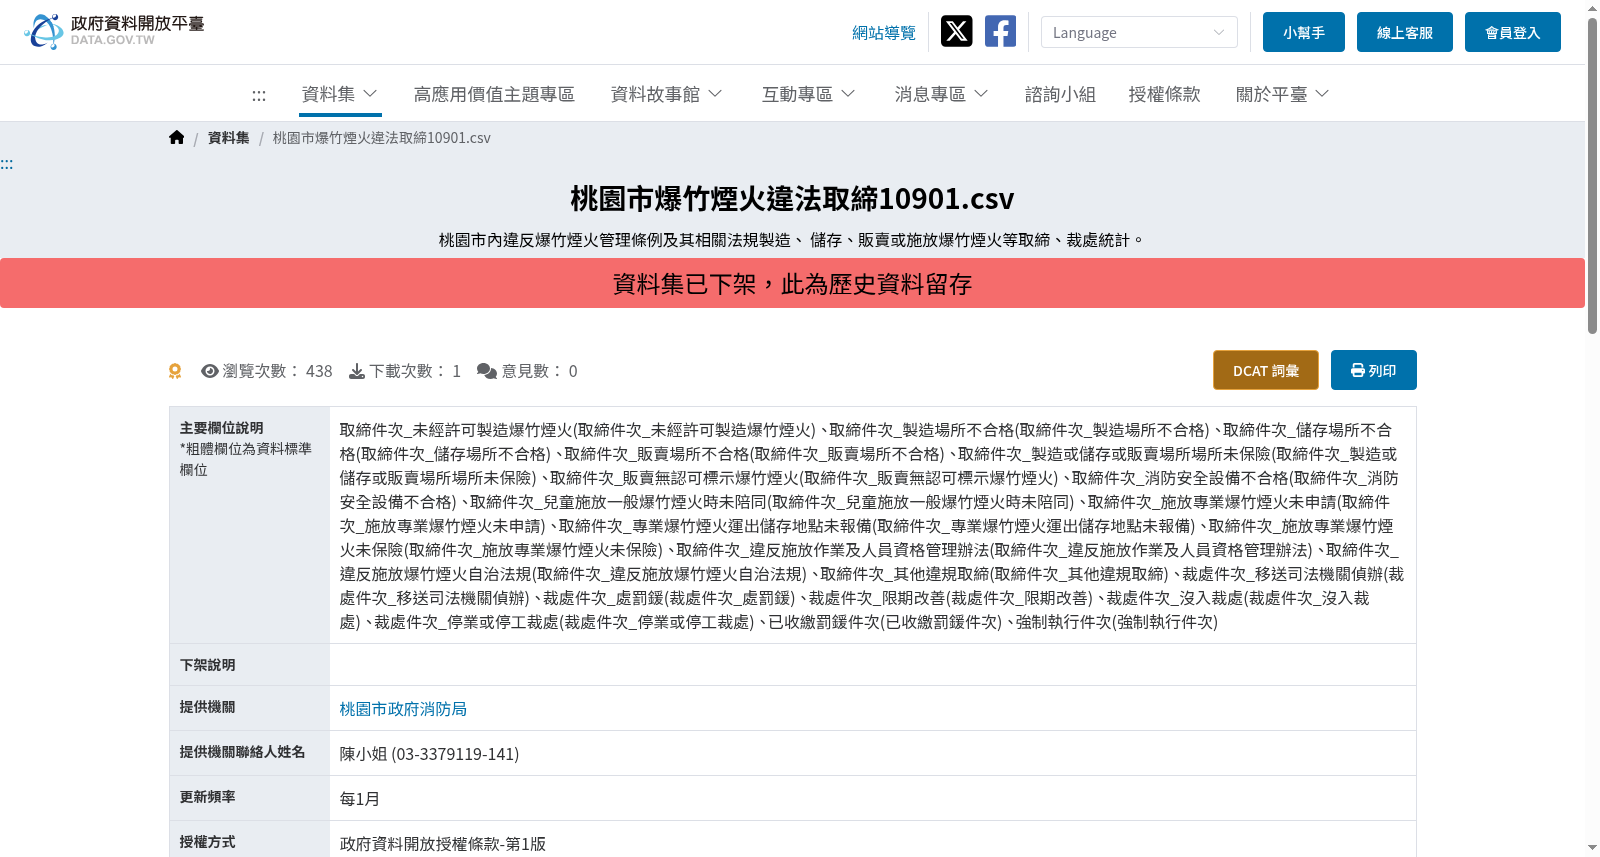Open the X (Twitter) social icon

(957, 32)
